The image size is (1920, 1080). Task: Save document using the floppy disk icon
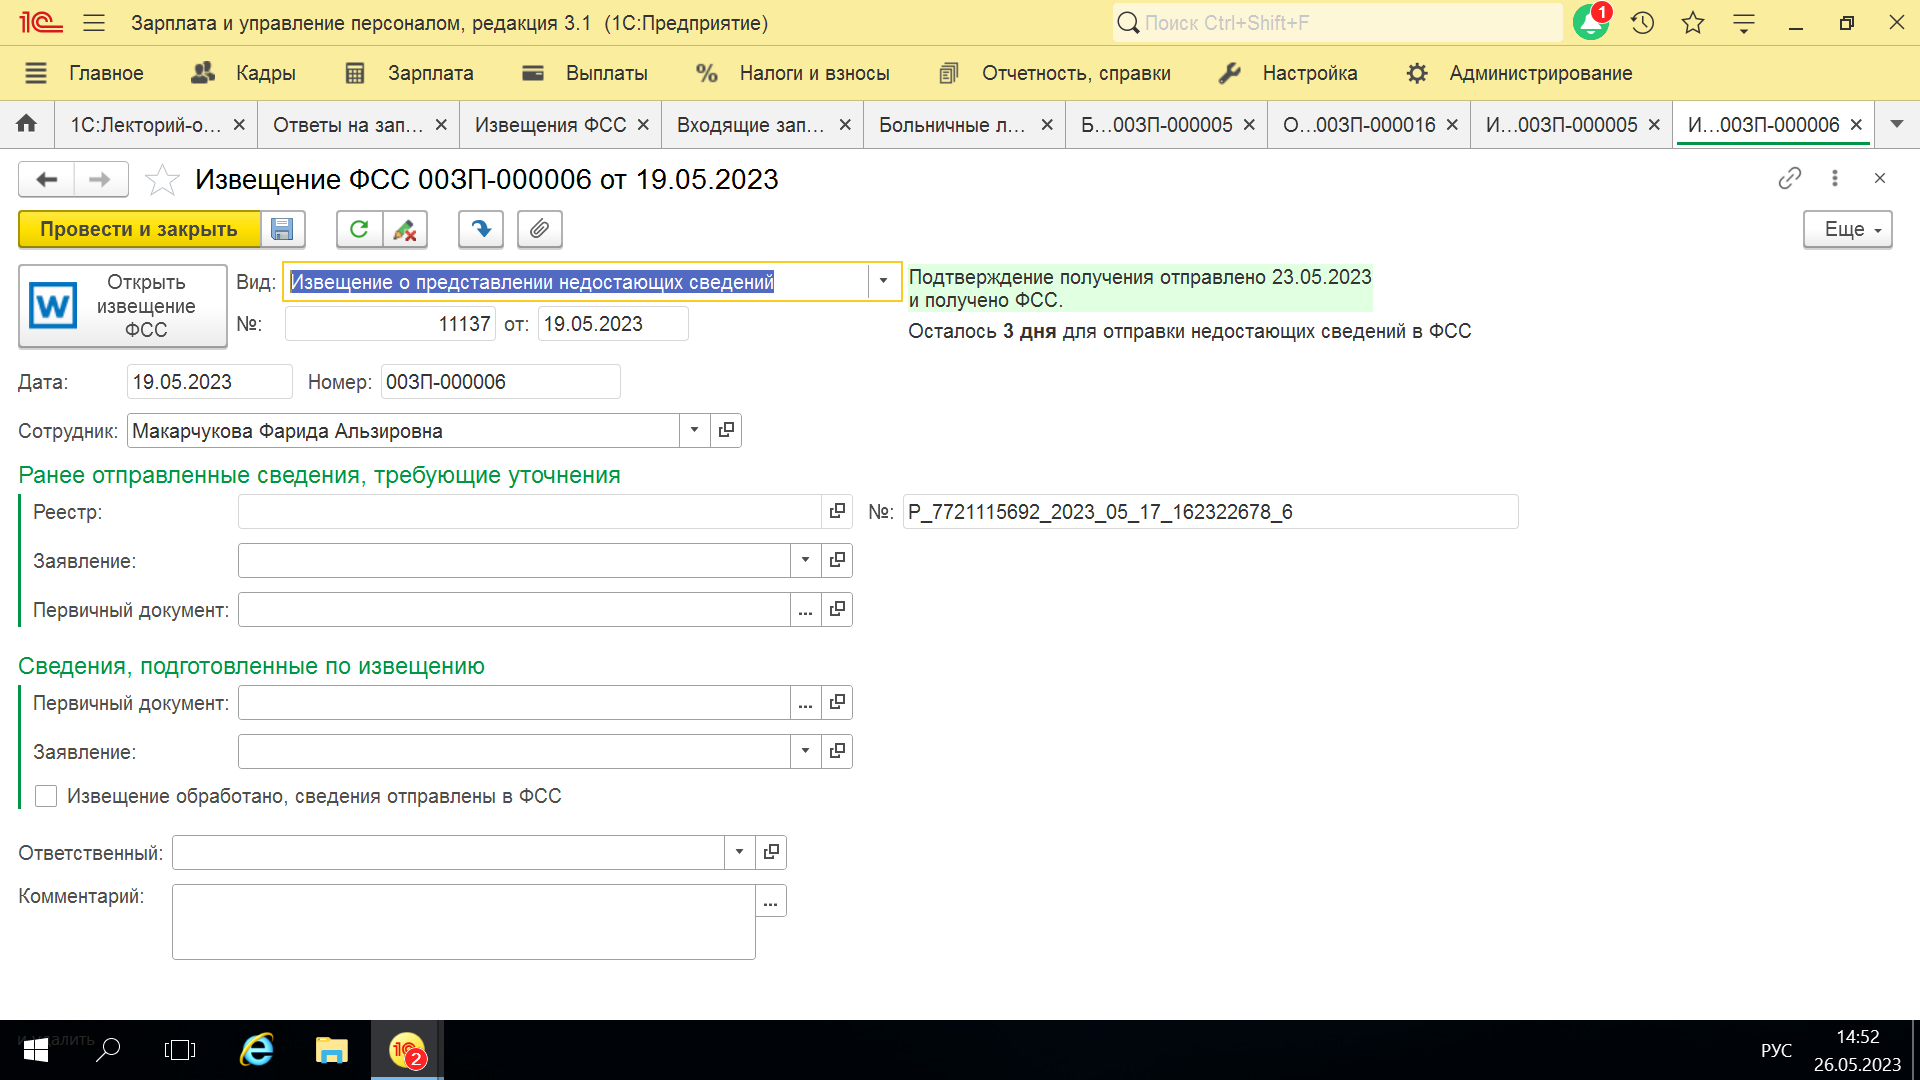point(283,229)
